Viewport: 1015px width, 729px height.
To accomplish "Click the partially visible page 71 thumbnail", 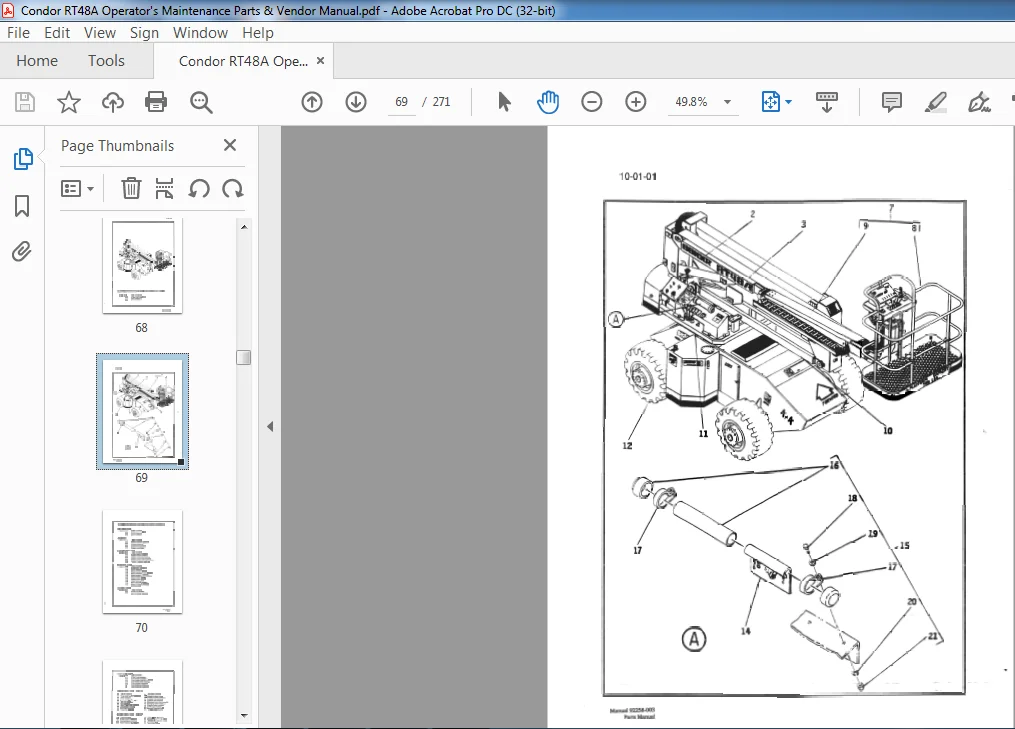I will click(142, 692).
